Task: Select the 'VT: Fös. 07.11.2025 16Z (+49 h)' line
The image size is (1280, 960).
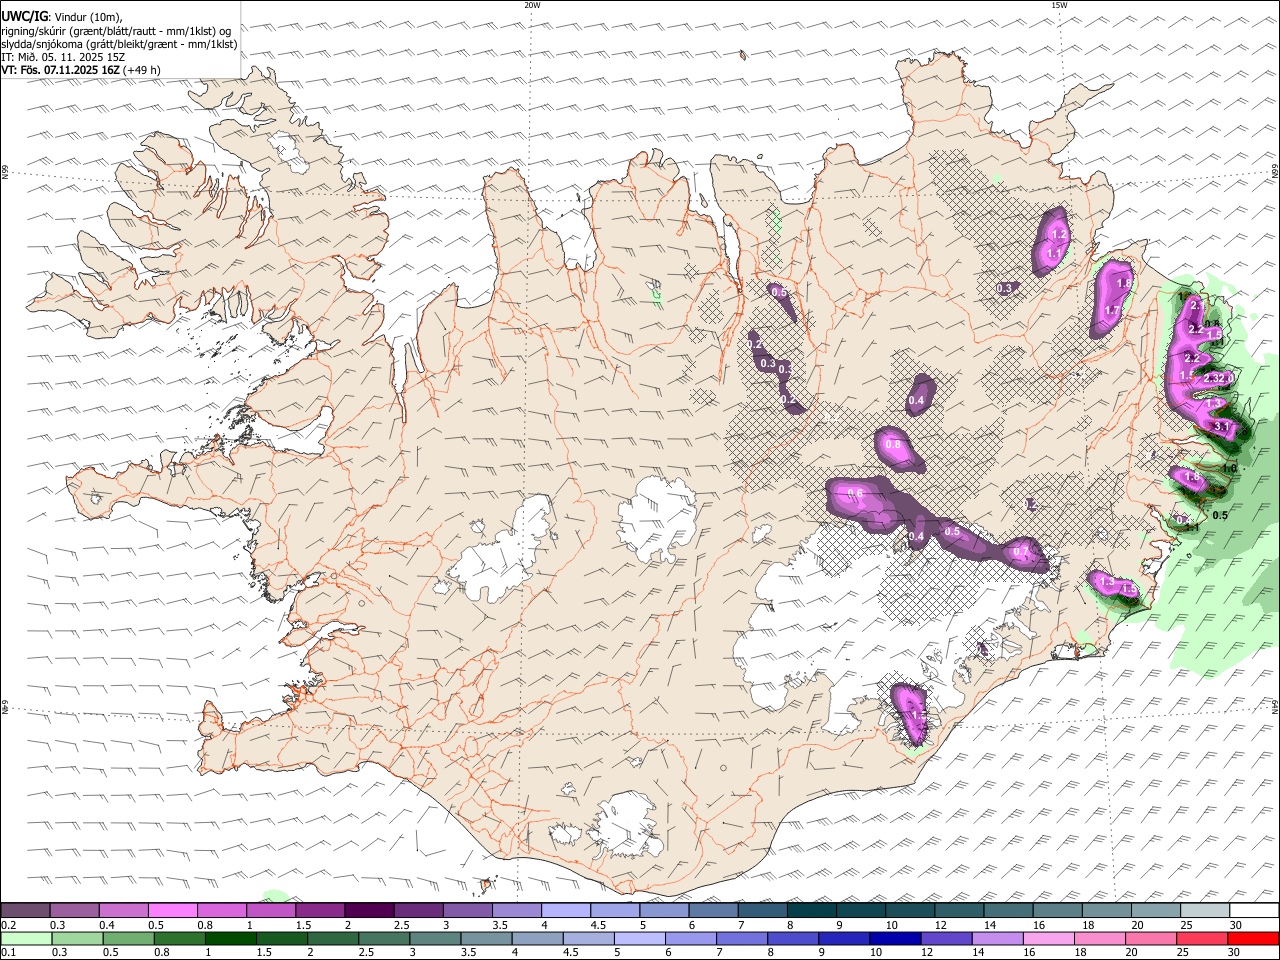Action: (x=81, y=70)
